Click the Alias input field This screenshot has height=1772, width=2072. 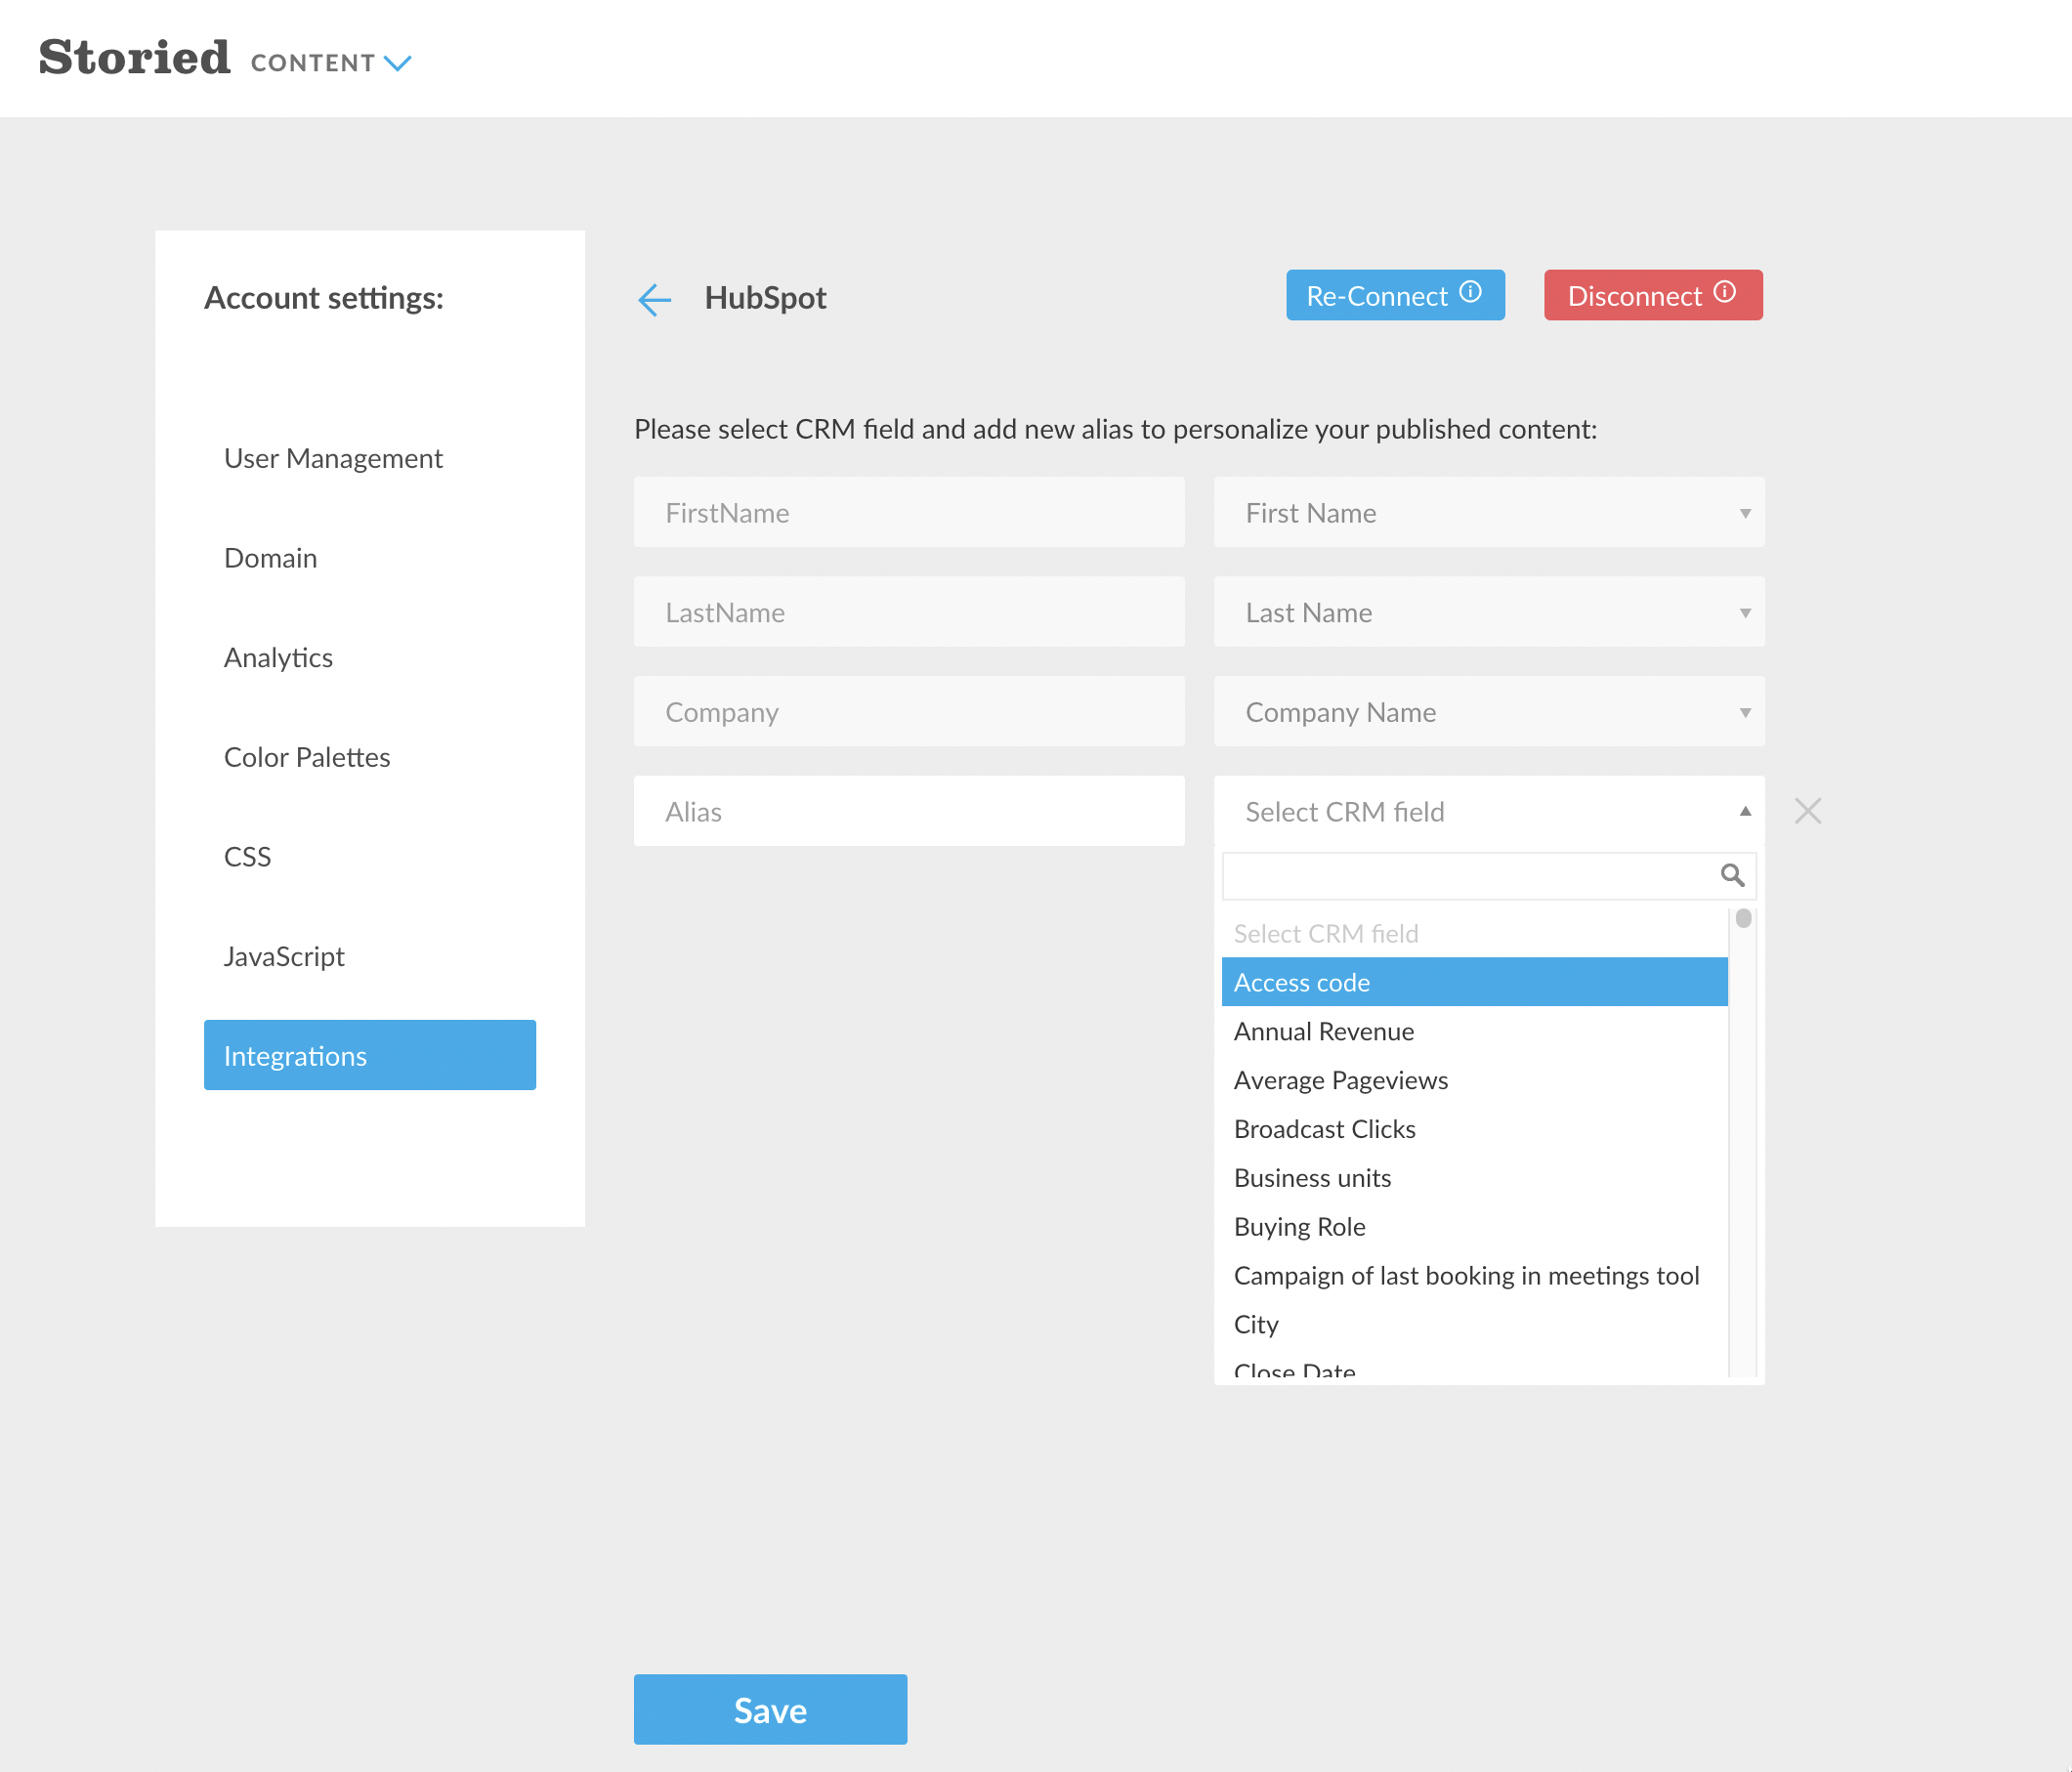point(908,811)
